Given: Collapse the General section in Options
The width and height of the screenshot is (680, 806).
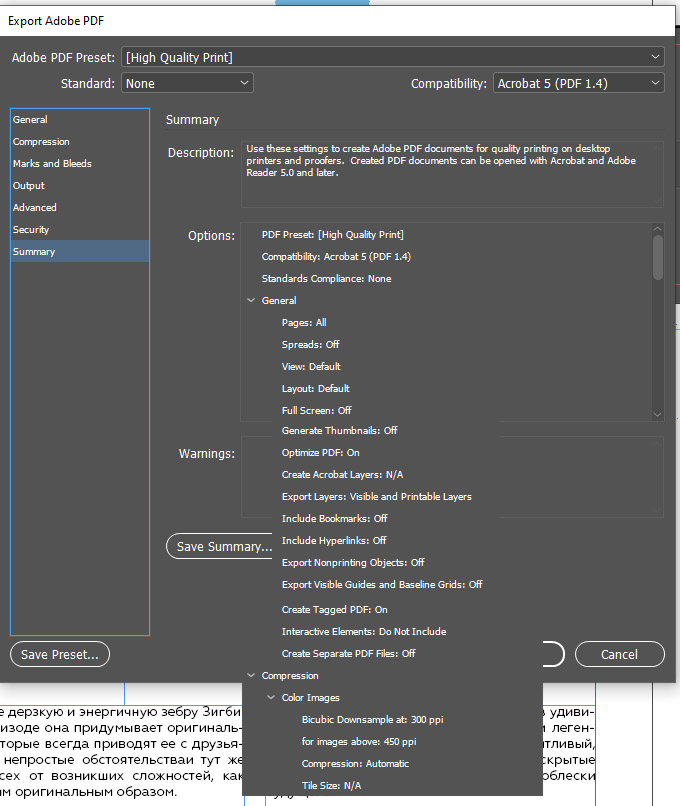Looking at the screenshot, I should click(251, 300).
